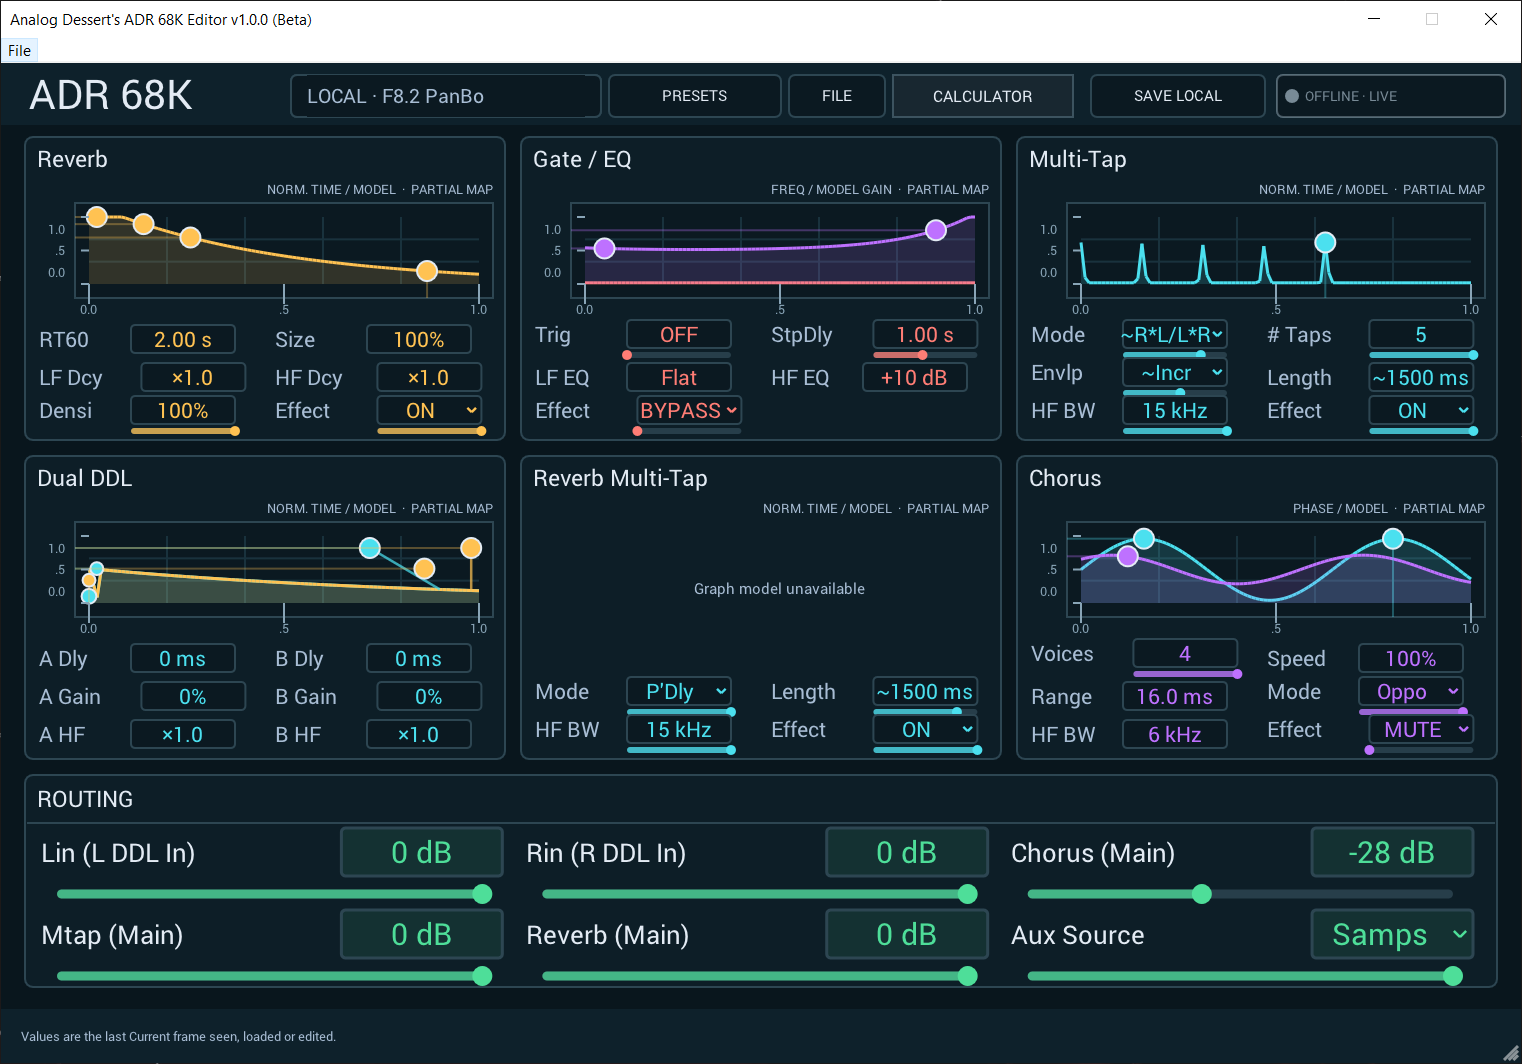Click Reverb Multi-Tap HF BW 15 kHz value
Viewport: 1522px width, 1064px height.
[679, 730]
